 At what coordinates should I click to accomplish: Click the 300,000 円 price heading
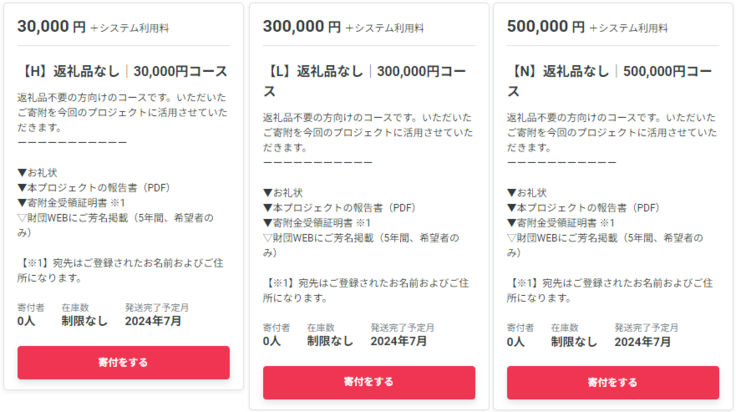[x=301, y=26]
